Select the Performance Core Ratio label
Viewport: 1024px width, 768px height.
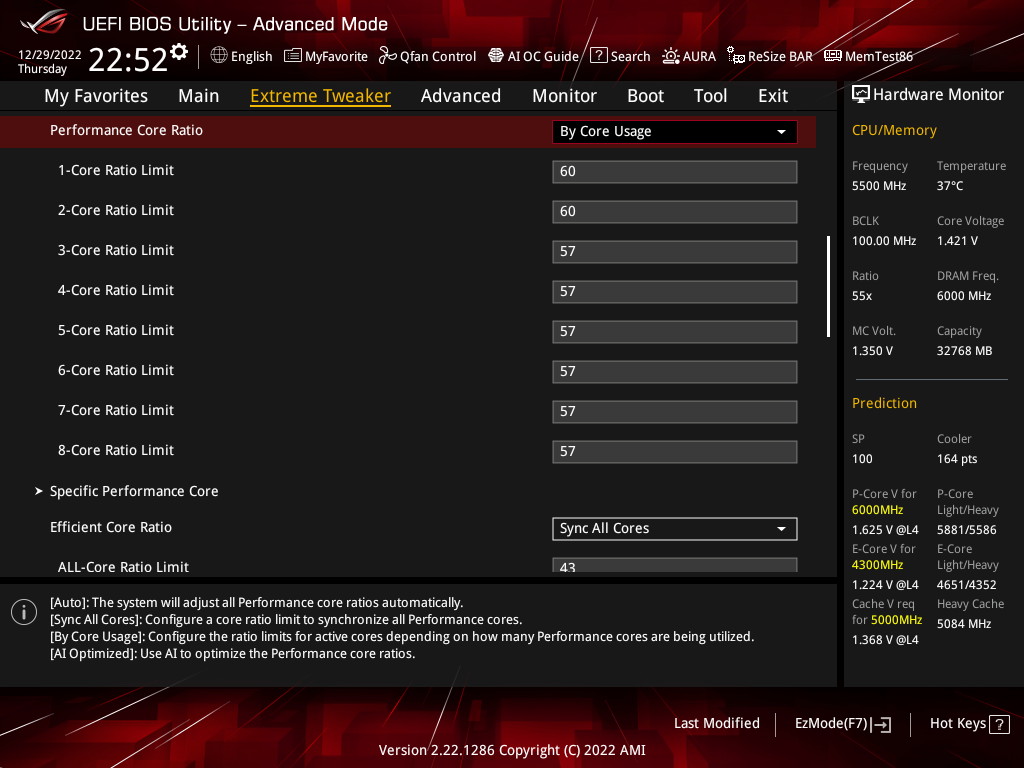126,130
